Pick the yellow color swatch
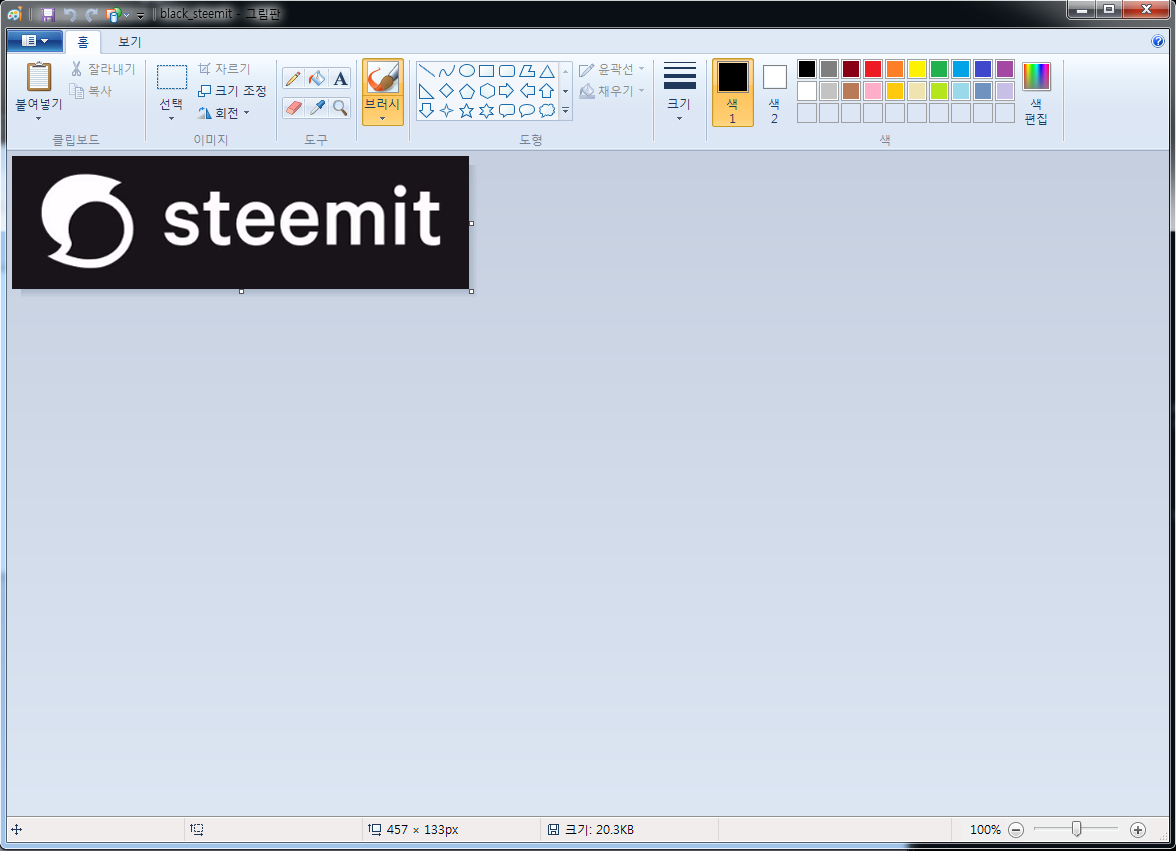Screen dimensions: 1176x851 pos(917,70)
